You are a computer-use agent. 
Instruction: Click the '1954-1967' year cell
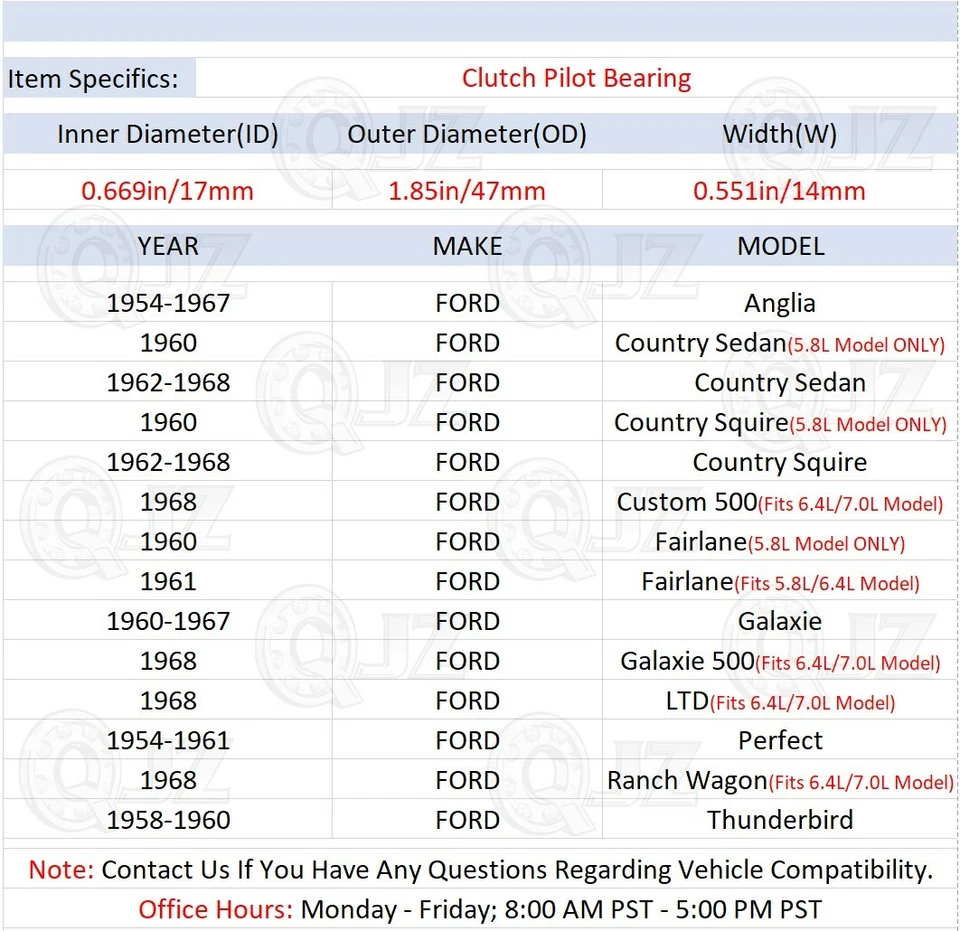coord(168,303)
